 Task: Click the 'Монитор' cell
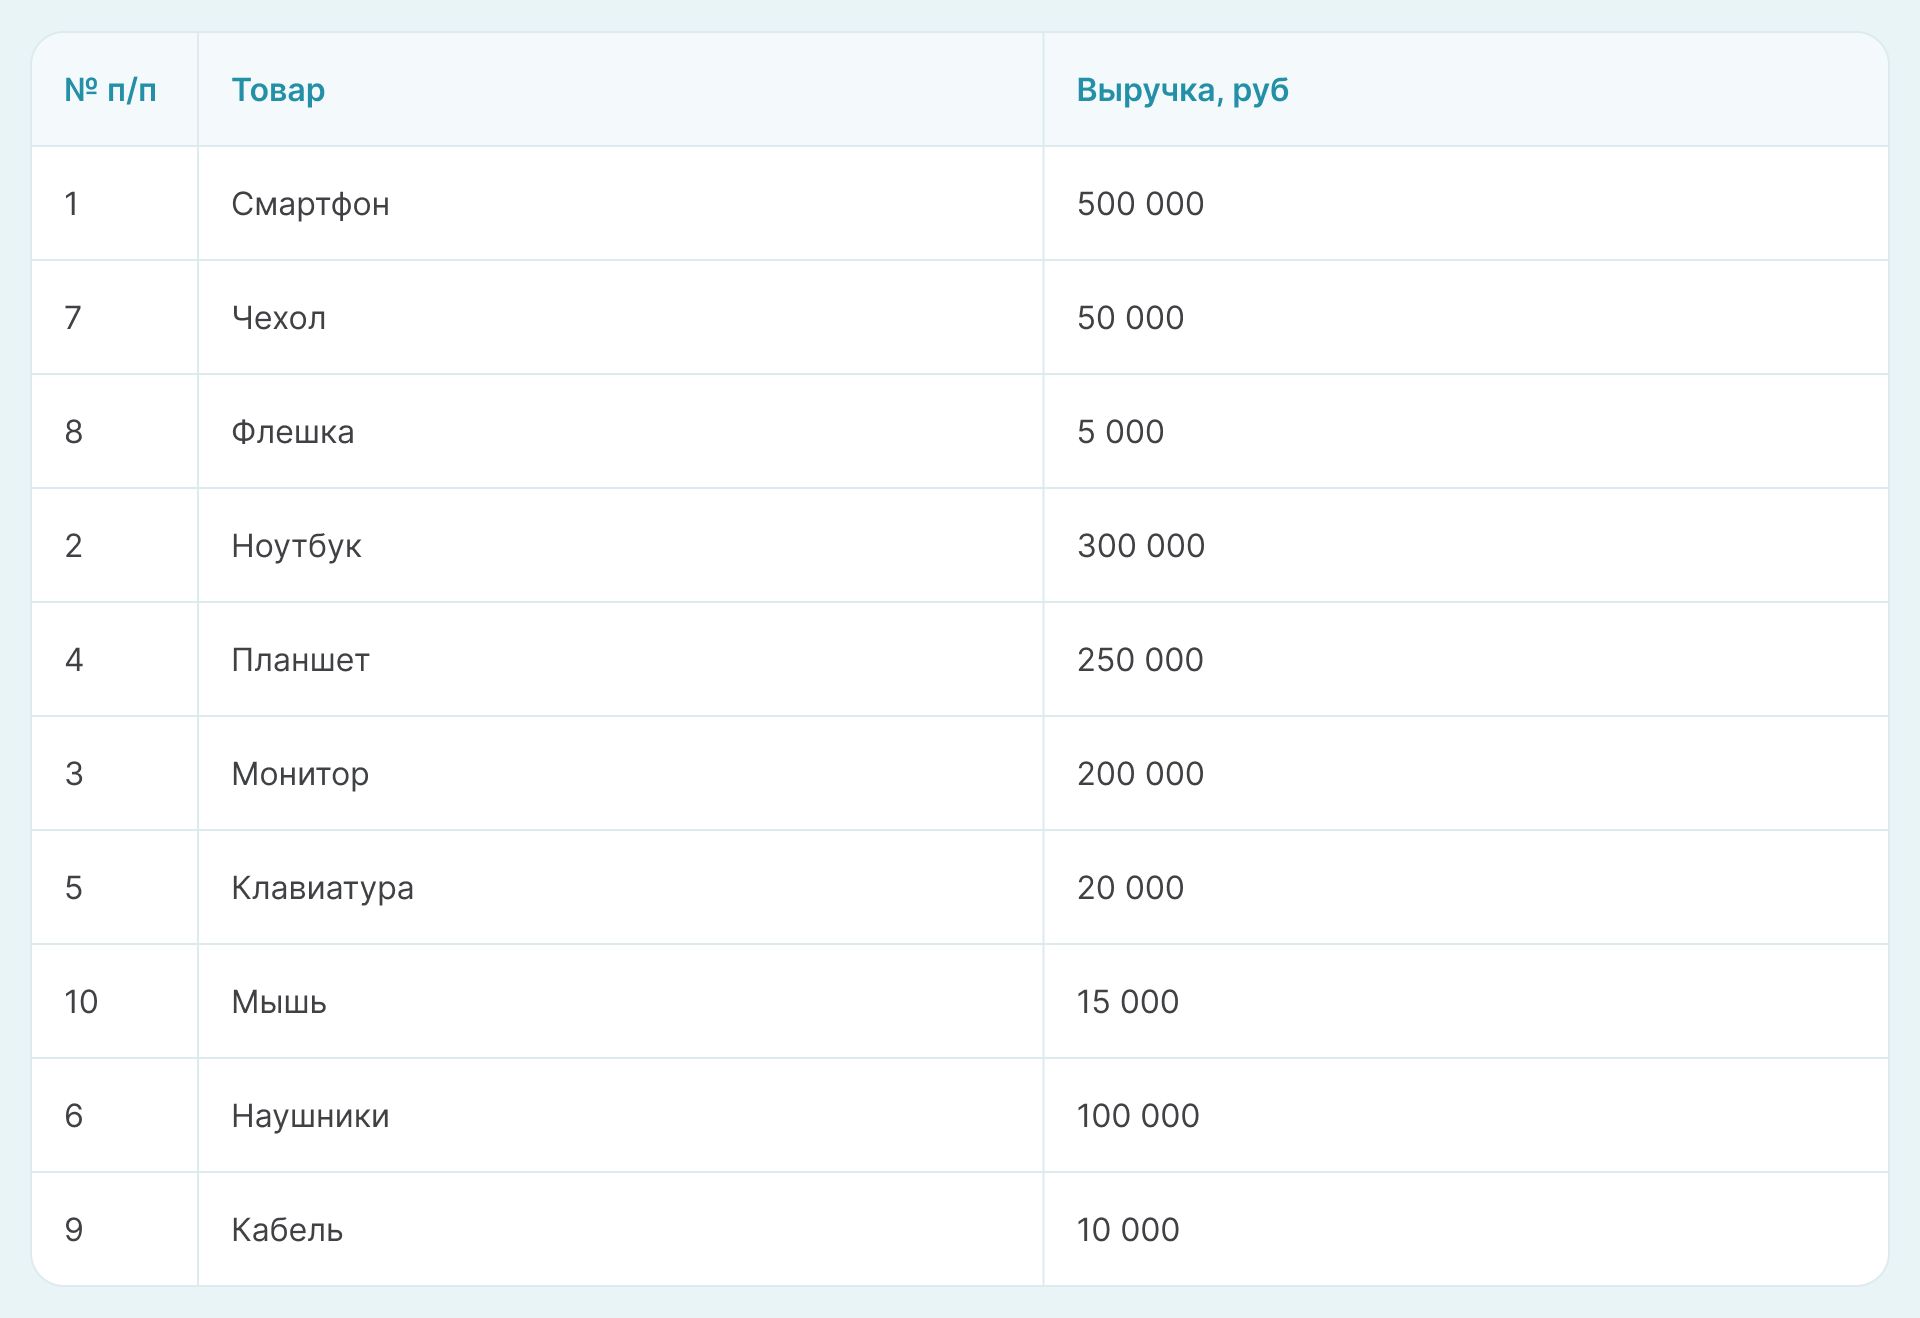click(300, 774)
